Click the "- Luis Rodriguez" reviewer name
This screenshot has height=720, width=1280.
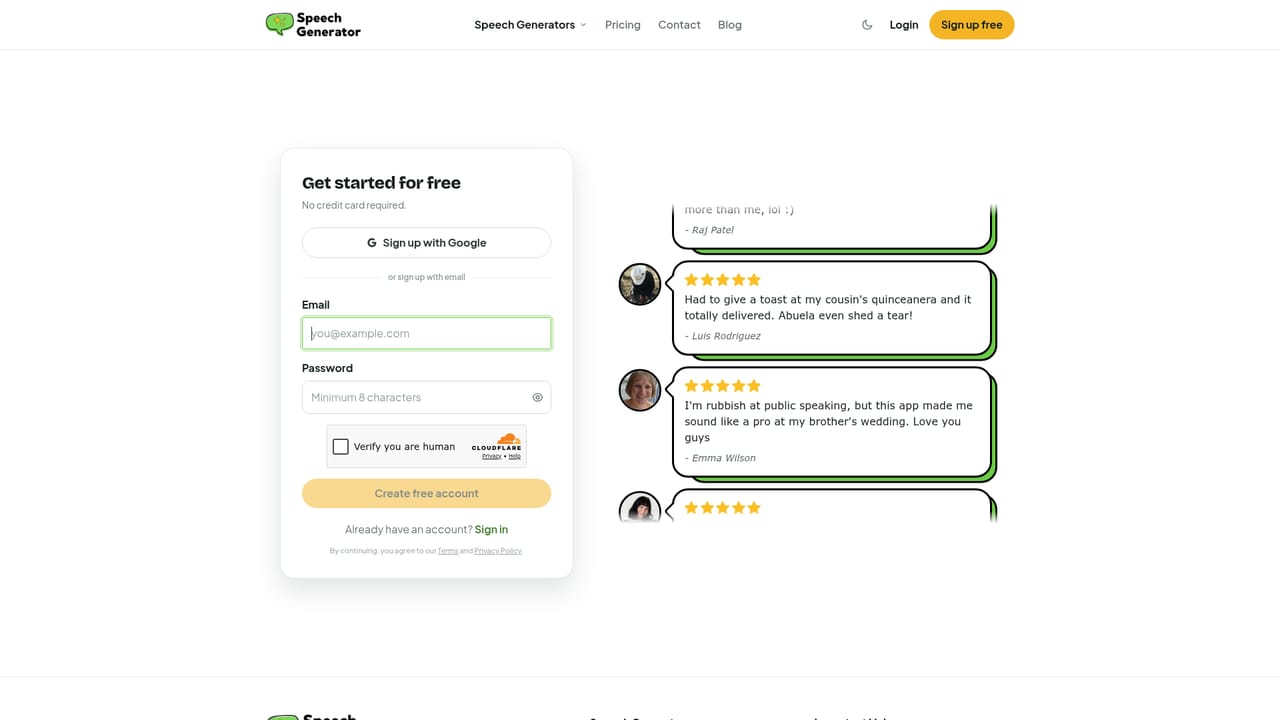coord(722,336)
